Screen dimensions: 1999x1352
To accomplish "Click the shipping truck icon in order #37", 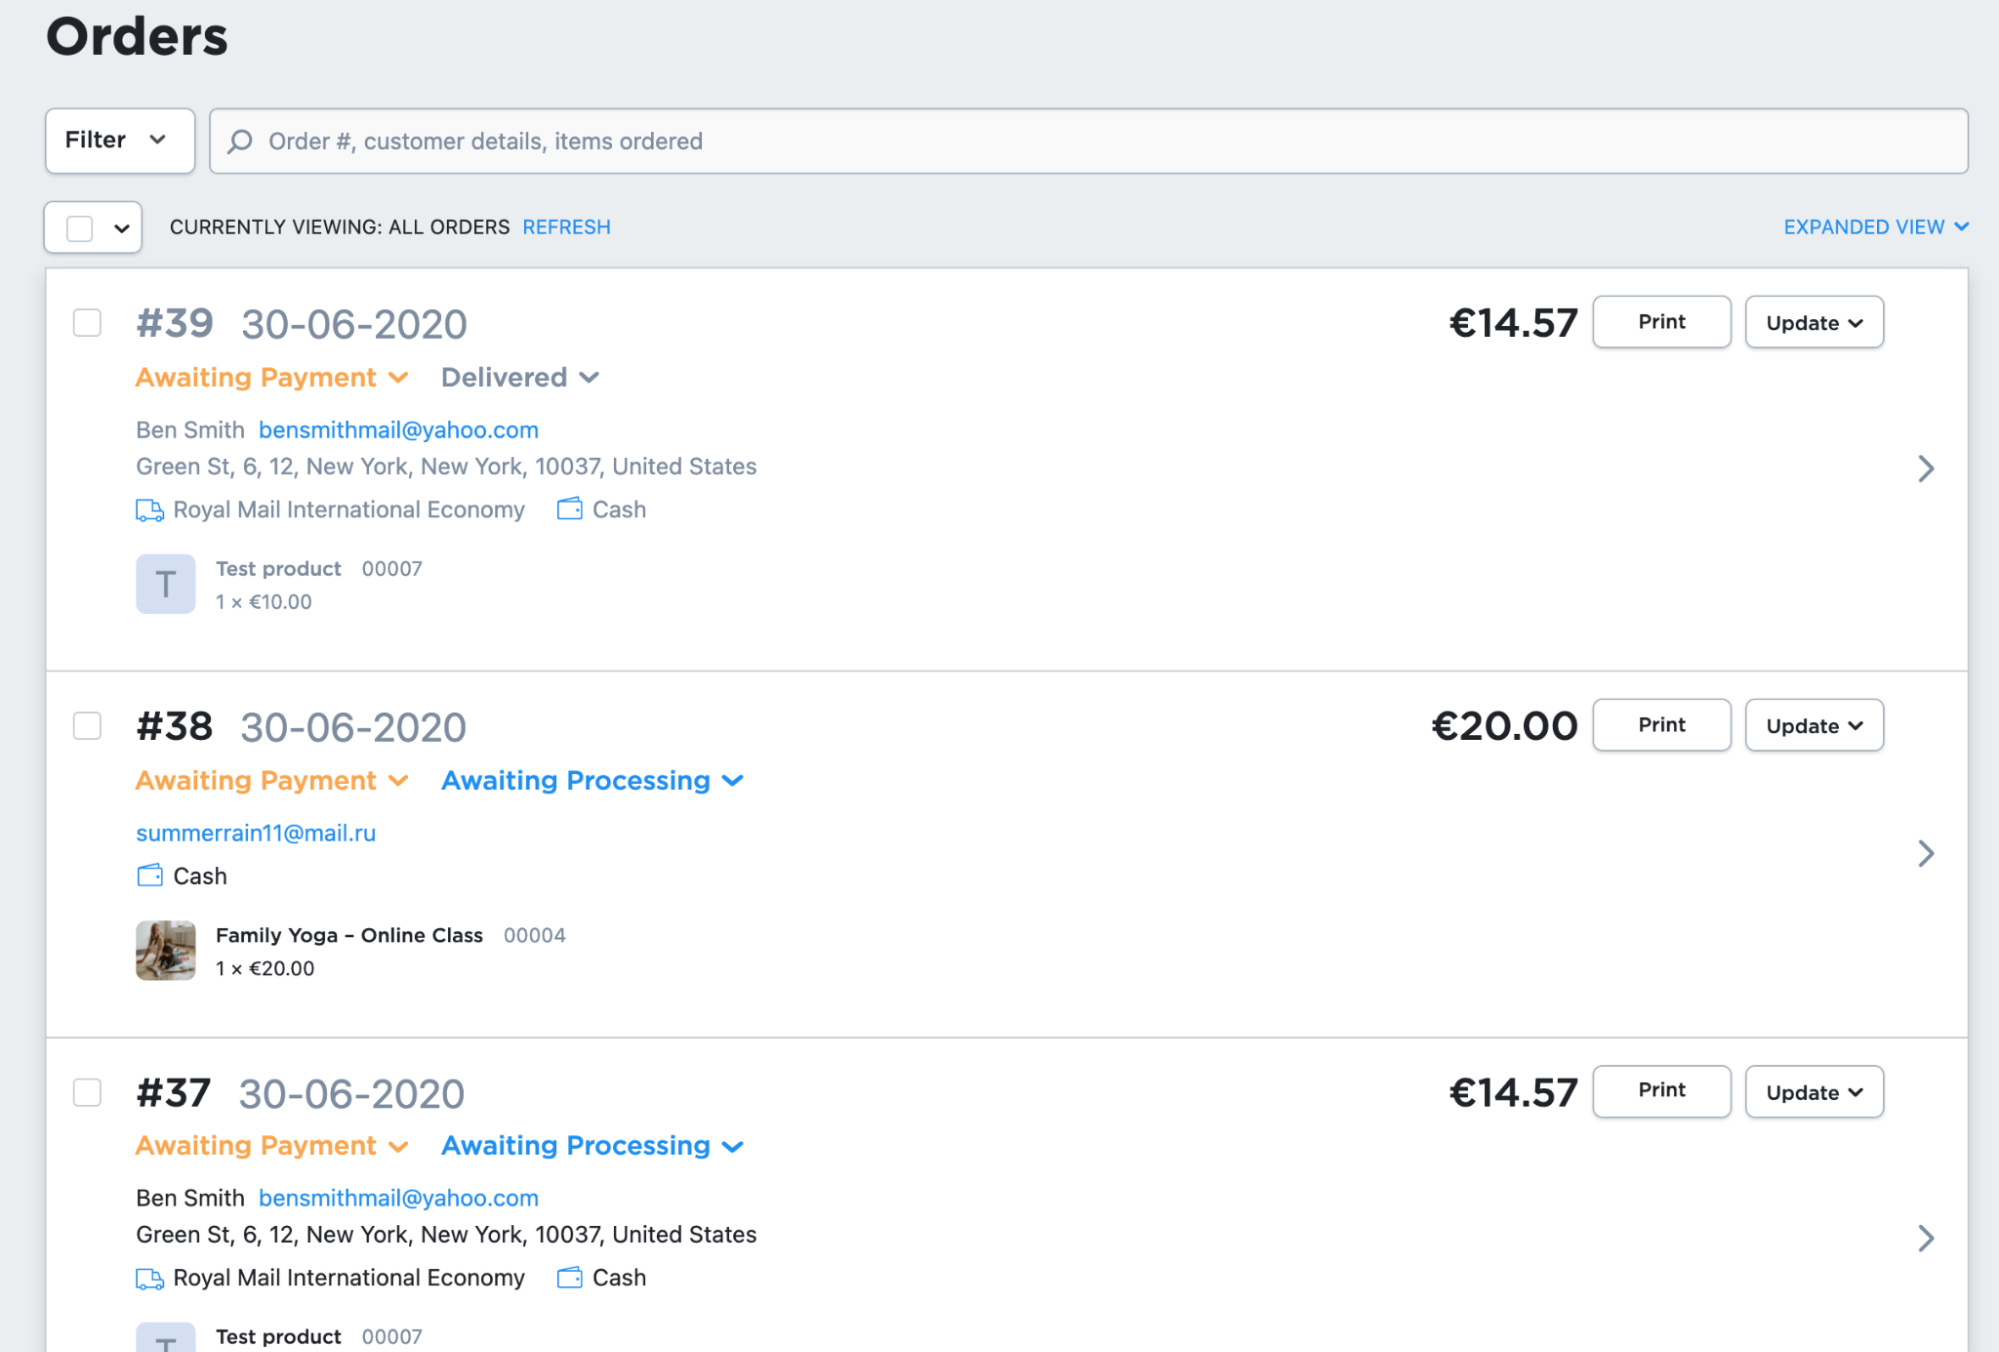I will click(x=150, y=1278).
